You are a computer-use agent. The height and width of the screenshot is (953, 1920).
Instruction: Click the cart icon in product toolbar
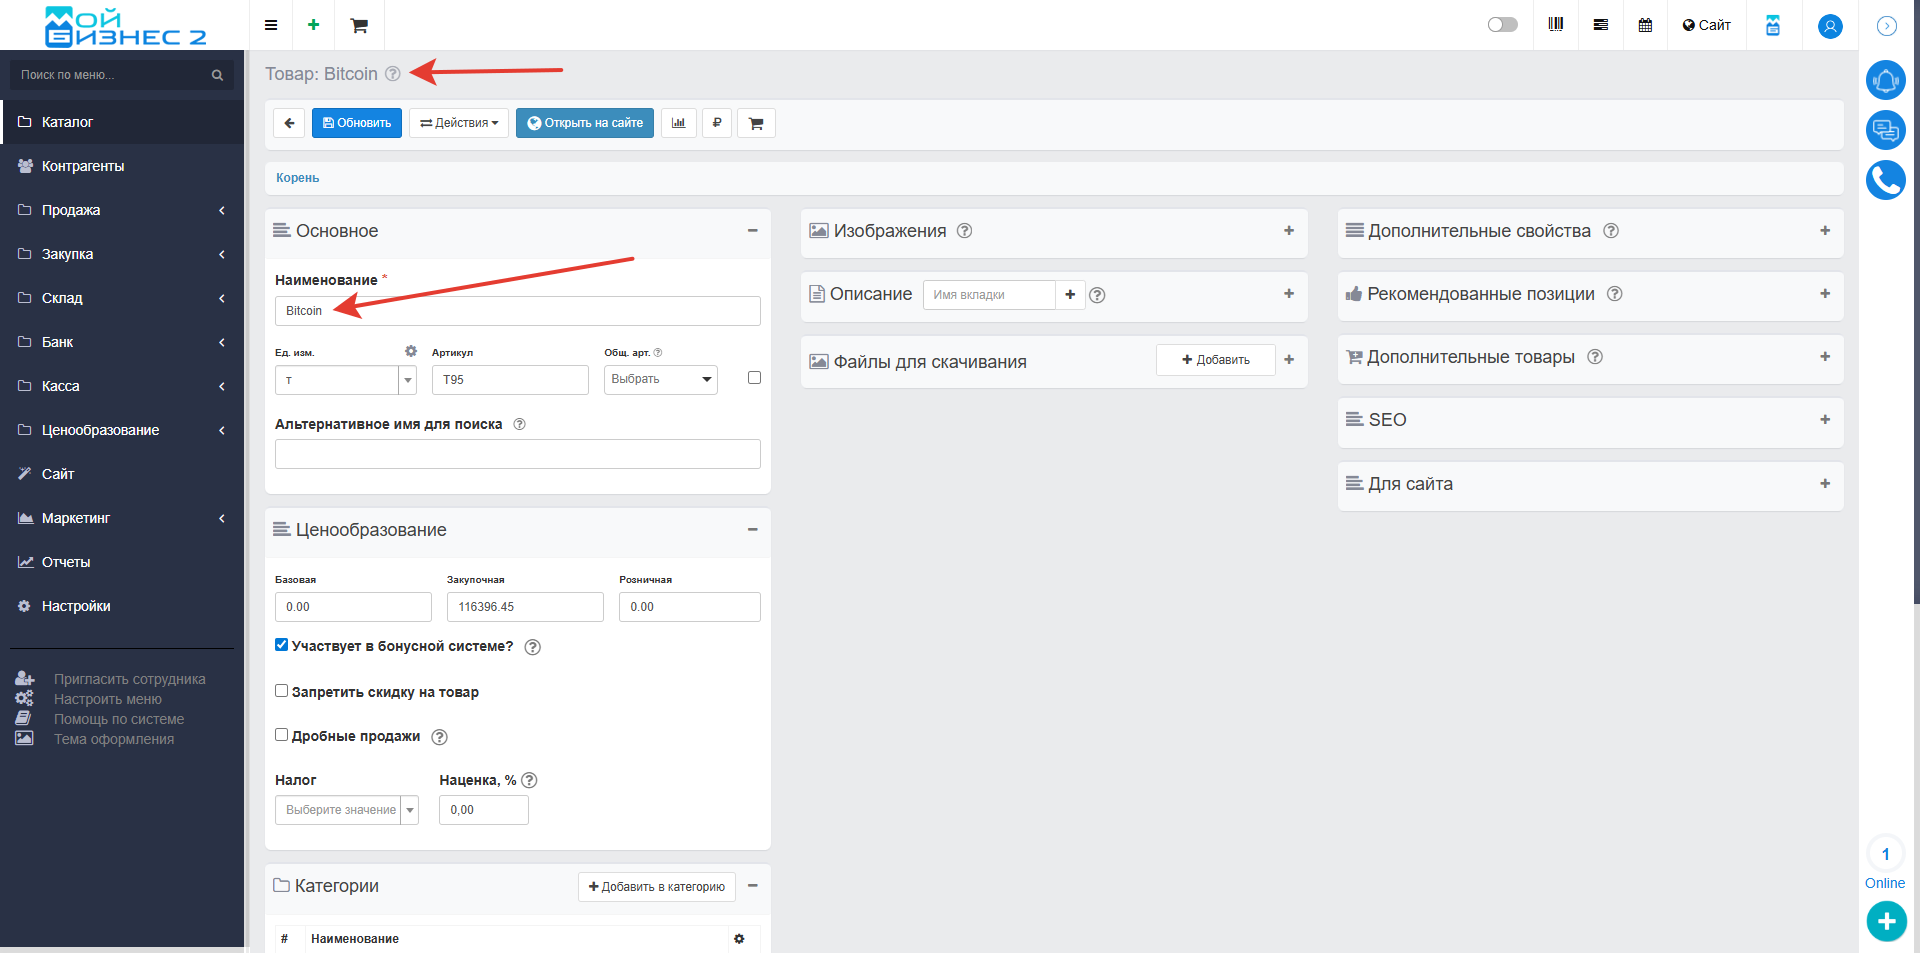[756, 123]
